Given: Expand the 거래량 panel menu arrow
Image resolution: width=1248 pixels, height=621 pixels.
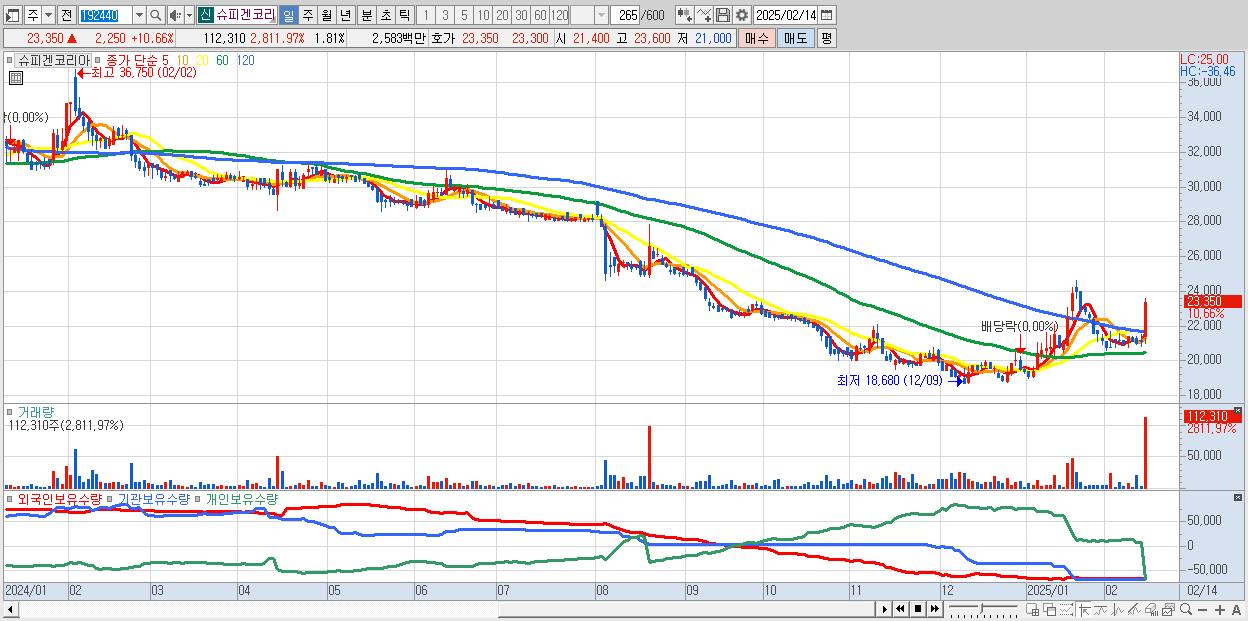Looking at the screenshot, I should click(x=10, y=411).
